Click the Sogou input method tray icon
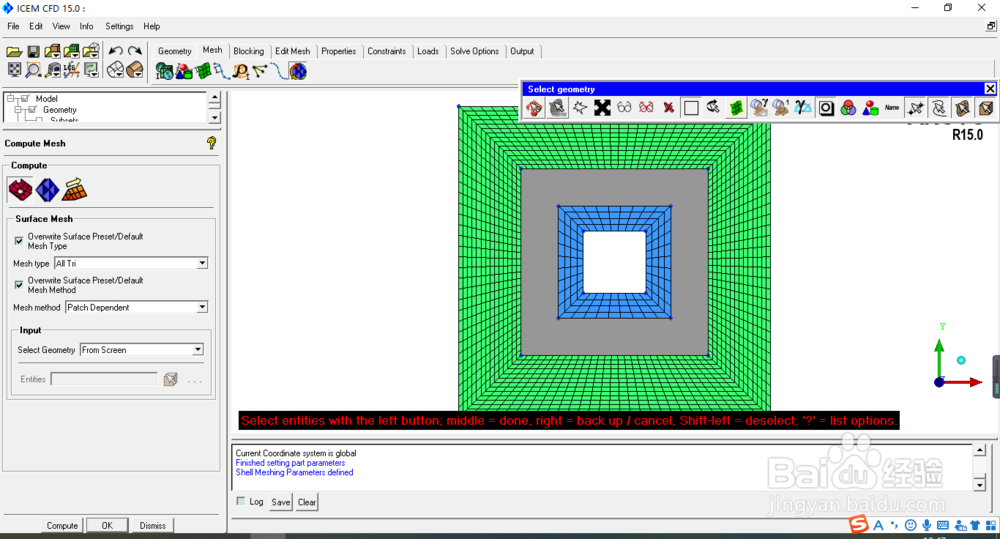The width and height of the screenshot is (1000, 539). 859,524
